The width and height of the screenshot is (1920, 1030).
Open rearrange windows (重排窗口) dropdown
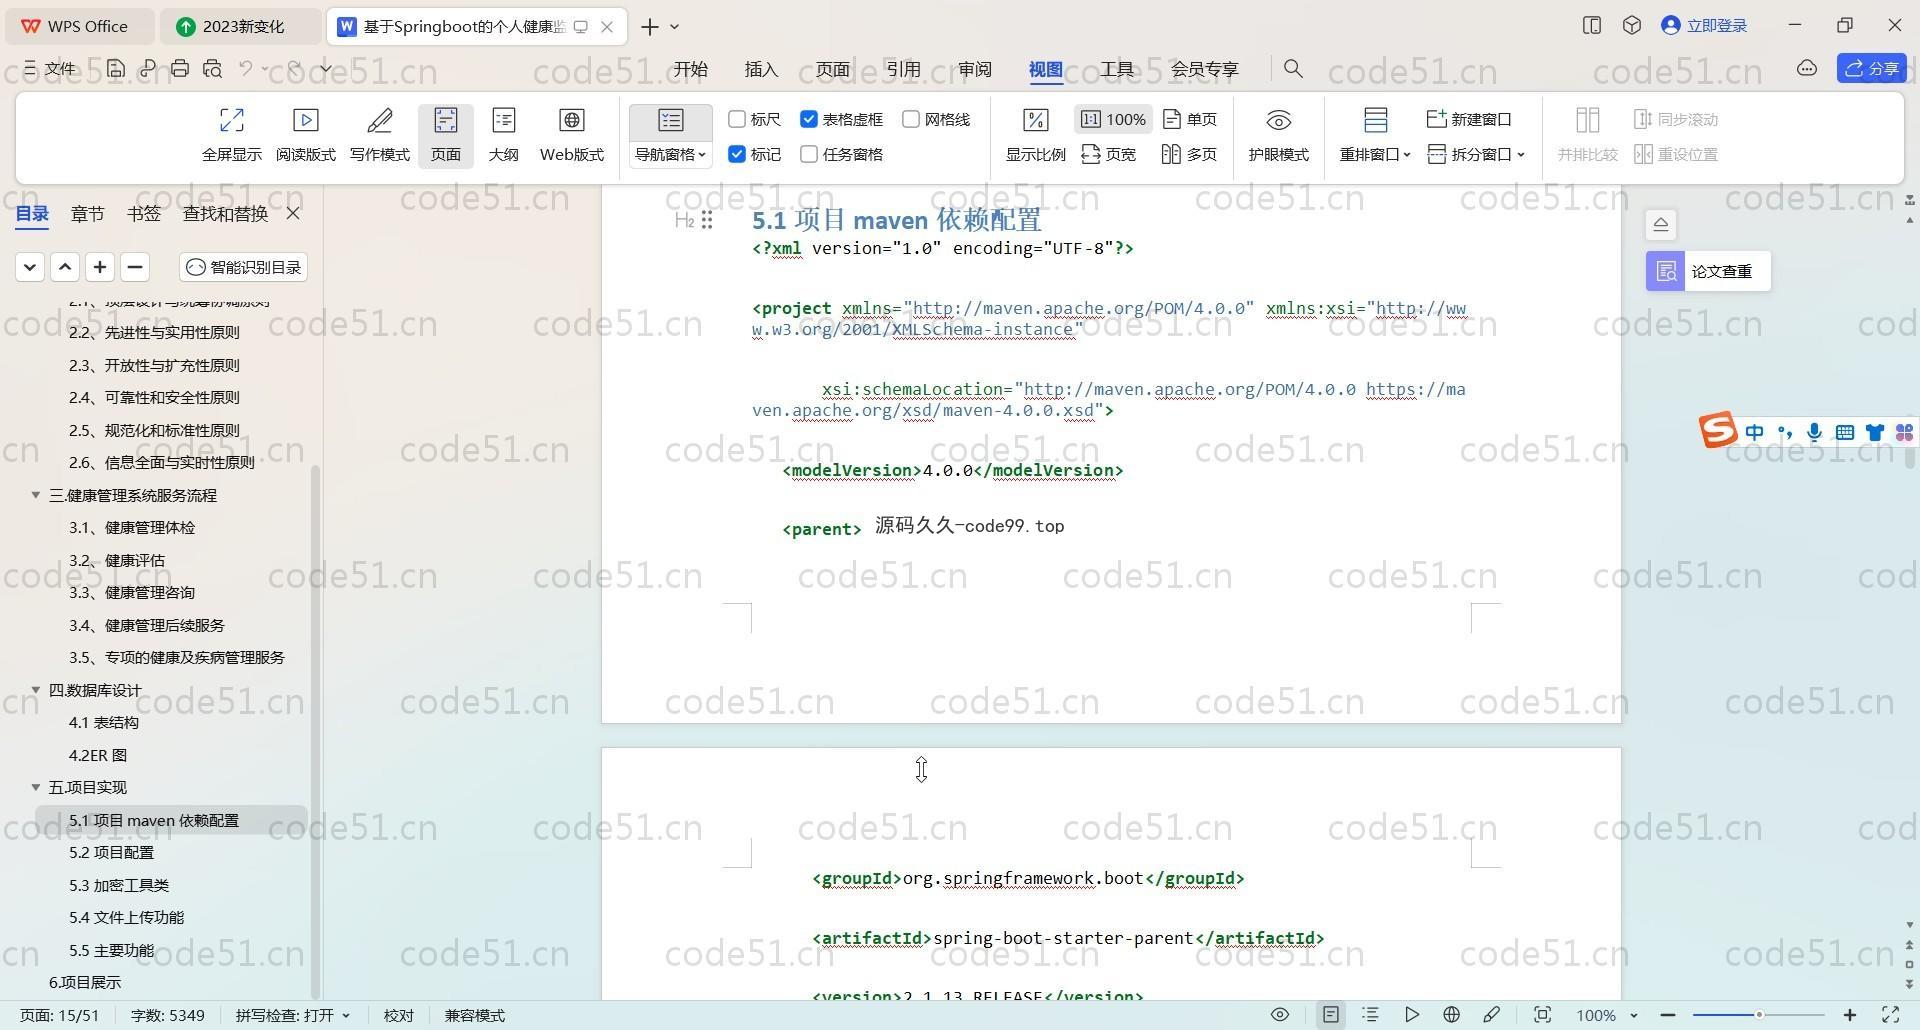click(1375, 154)
